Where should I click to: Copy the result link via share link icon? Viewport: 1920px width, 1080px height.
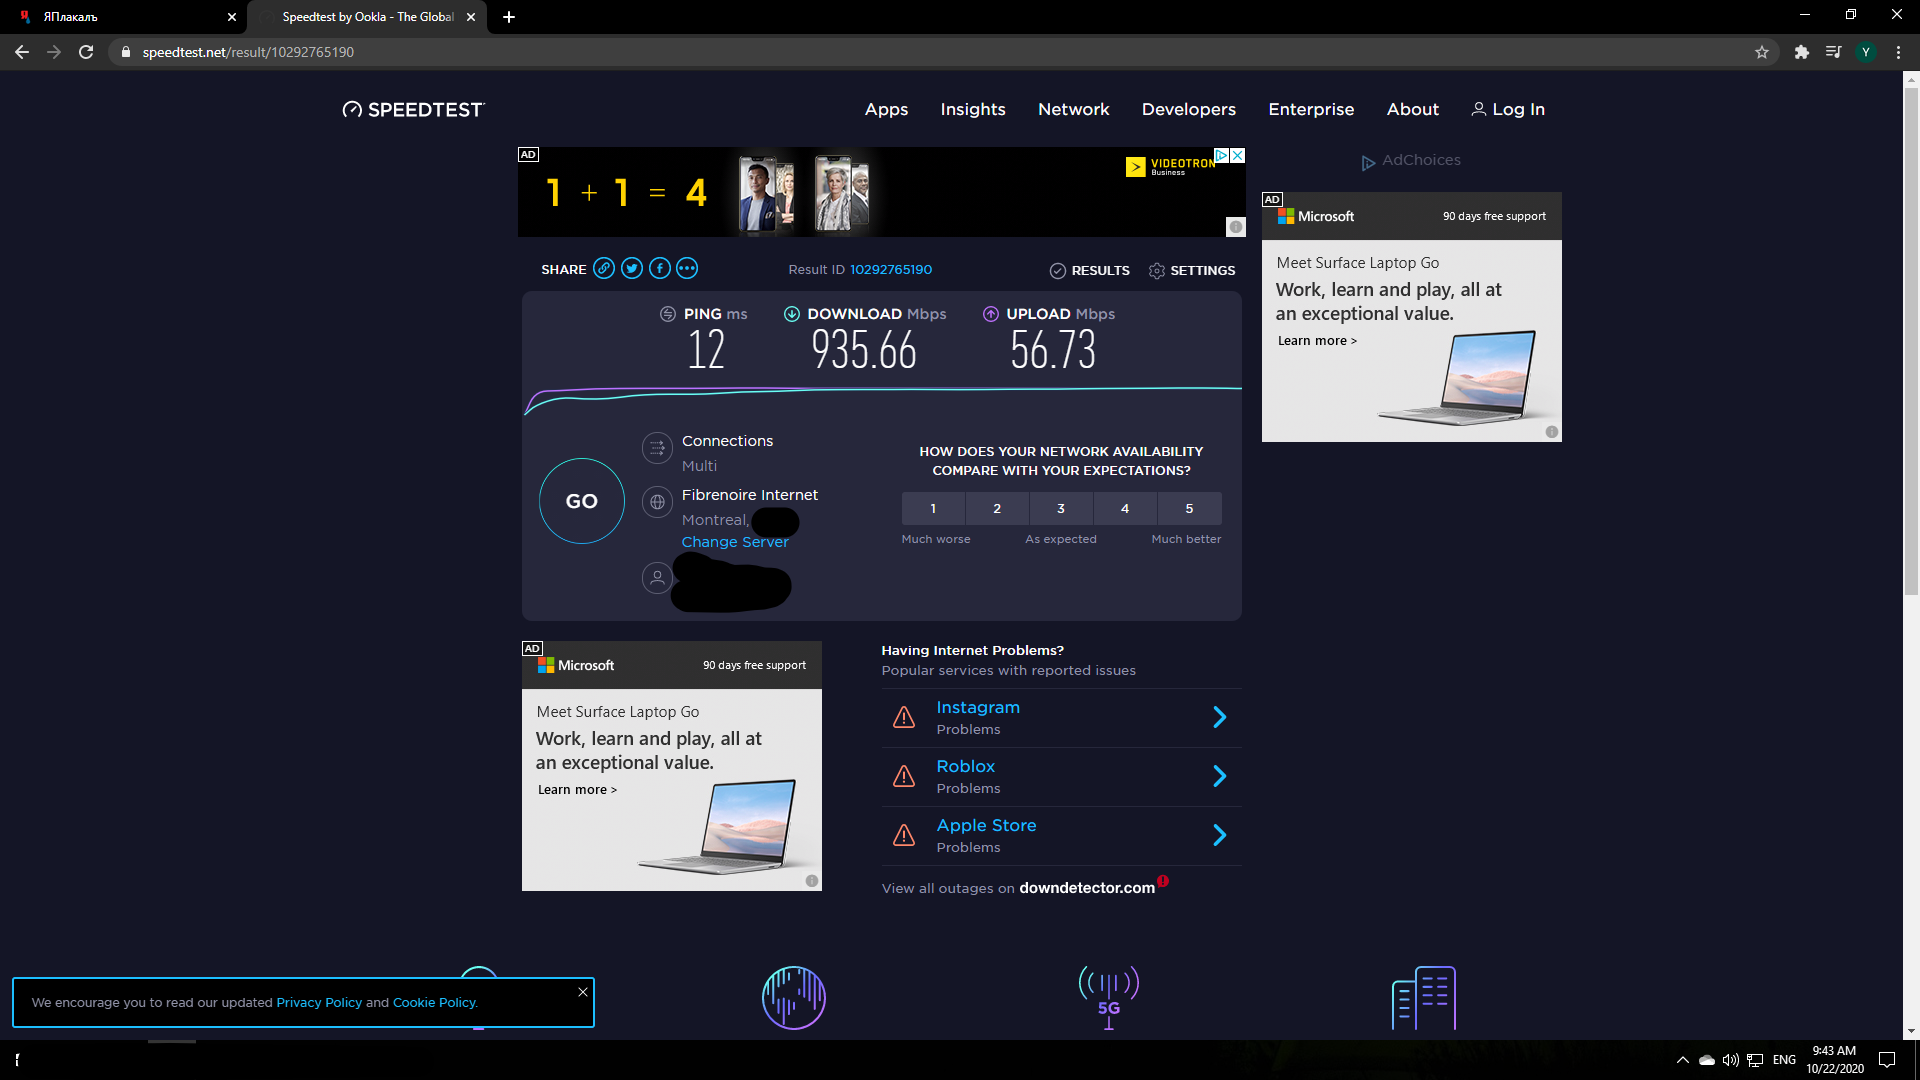[604, 268]
